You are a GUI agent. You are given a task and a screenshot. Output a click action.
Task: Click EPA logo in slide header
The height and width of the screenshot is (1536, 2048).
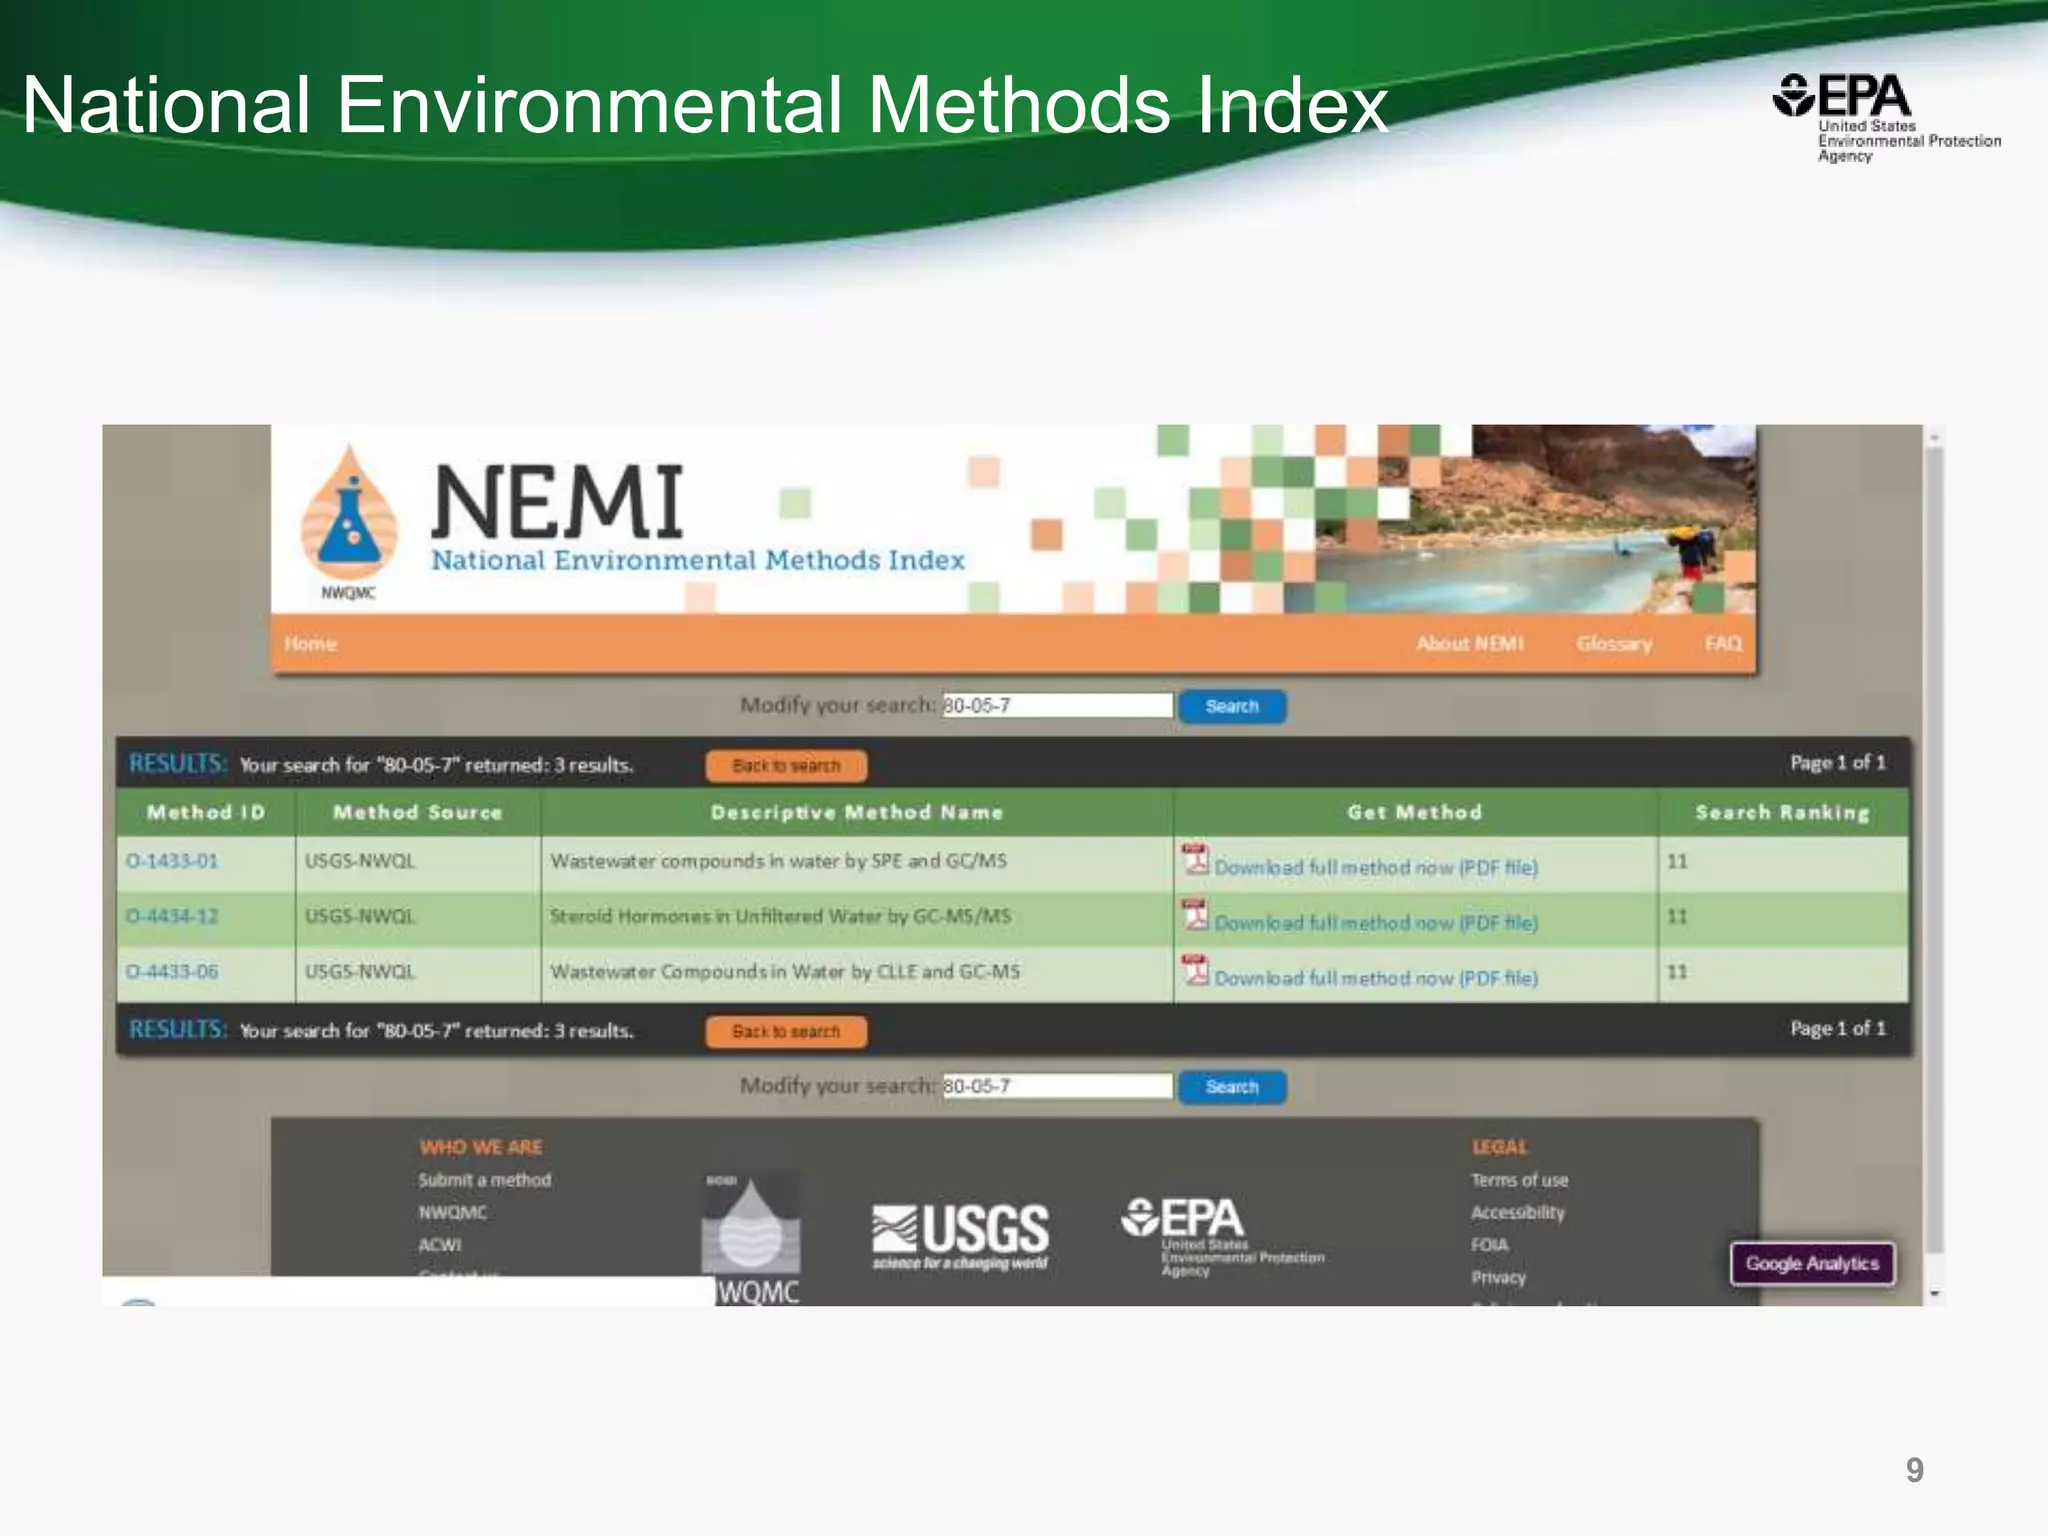pos(1886,117)
